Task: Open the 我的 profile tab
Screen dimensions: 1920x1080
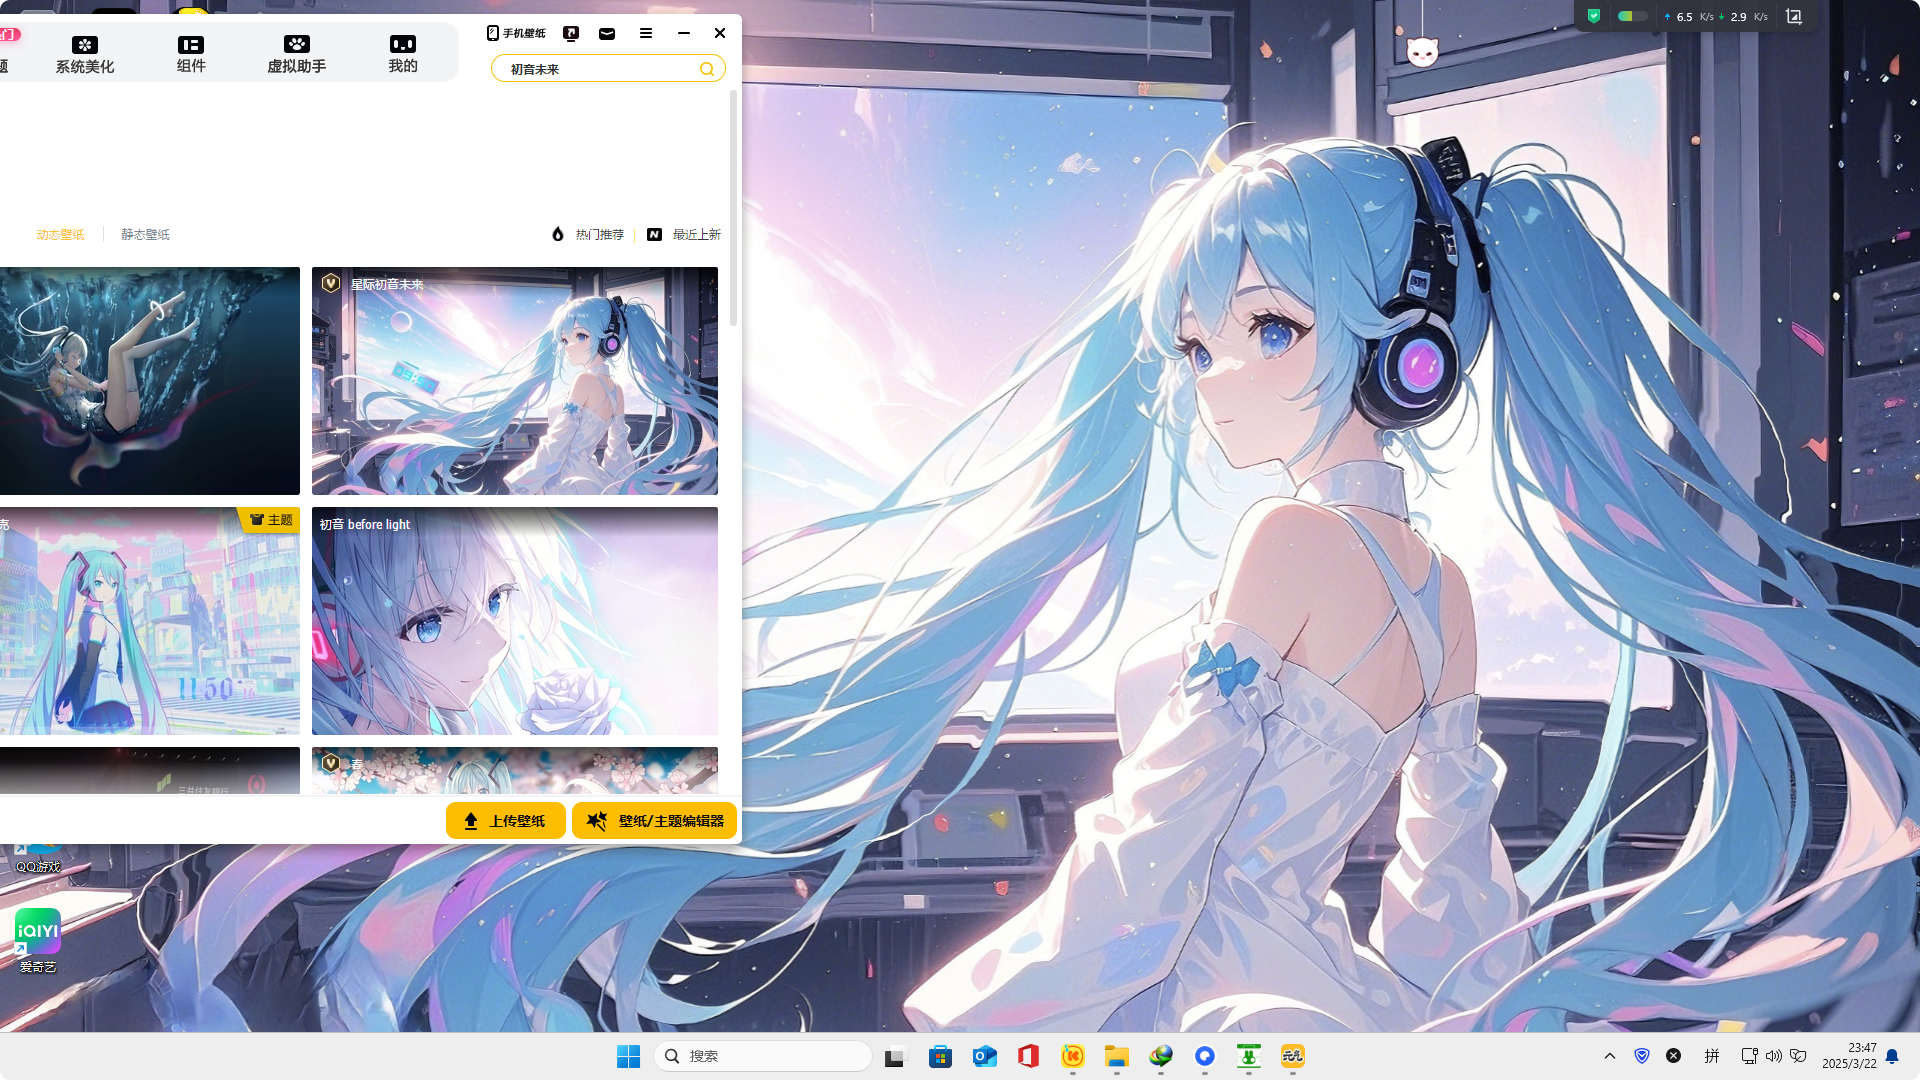Action: coord(403,54)
